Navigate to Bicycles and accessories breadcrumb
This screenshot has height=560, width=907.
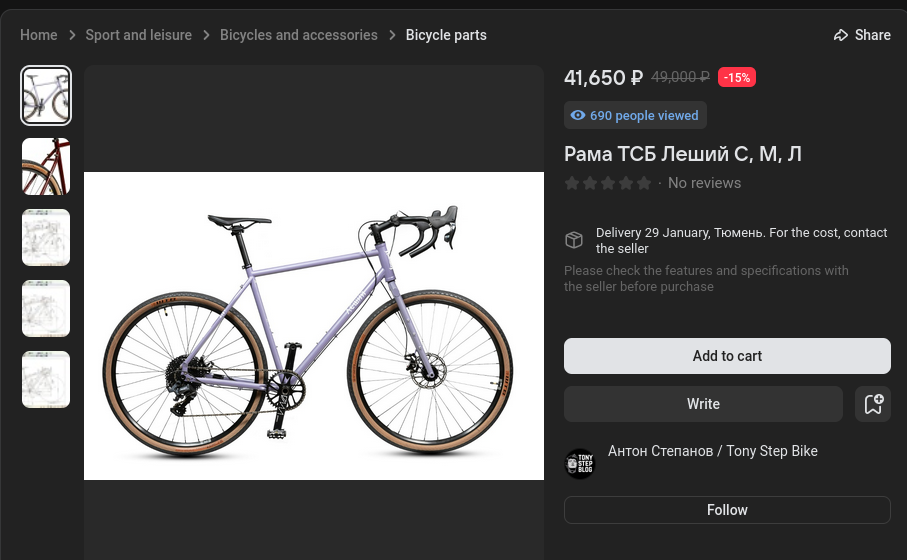(x=299, y=35)
